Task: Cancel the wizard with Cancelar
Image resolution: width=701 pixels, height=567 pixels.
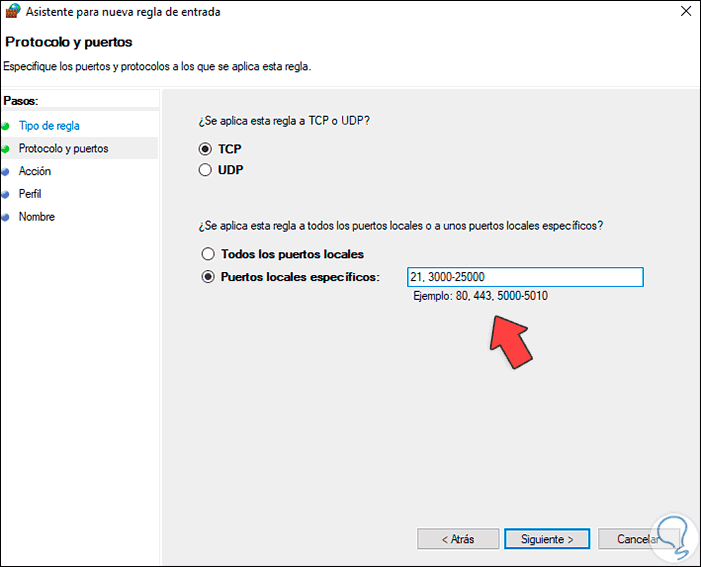Action: 636,539
